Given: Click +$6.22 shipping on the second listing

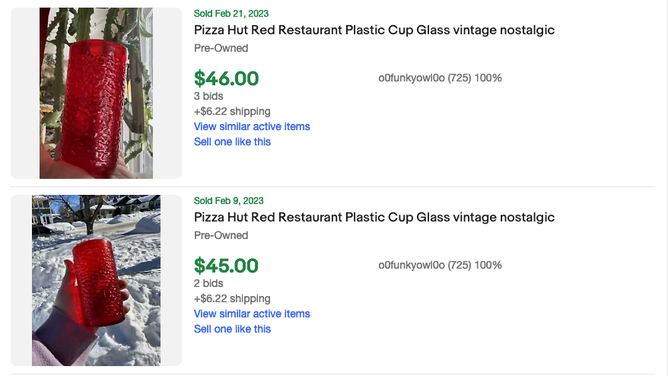Looking at the screenshot, I should pos(232,299).
